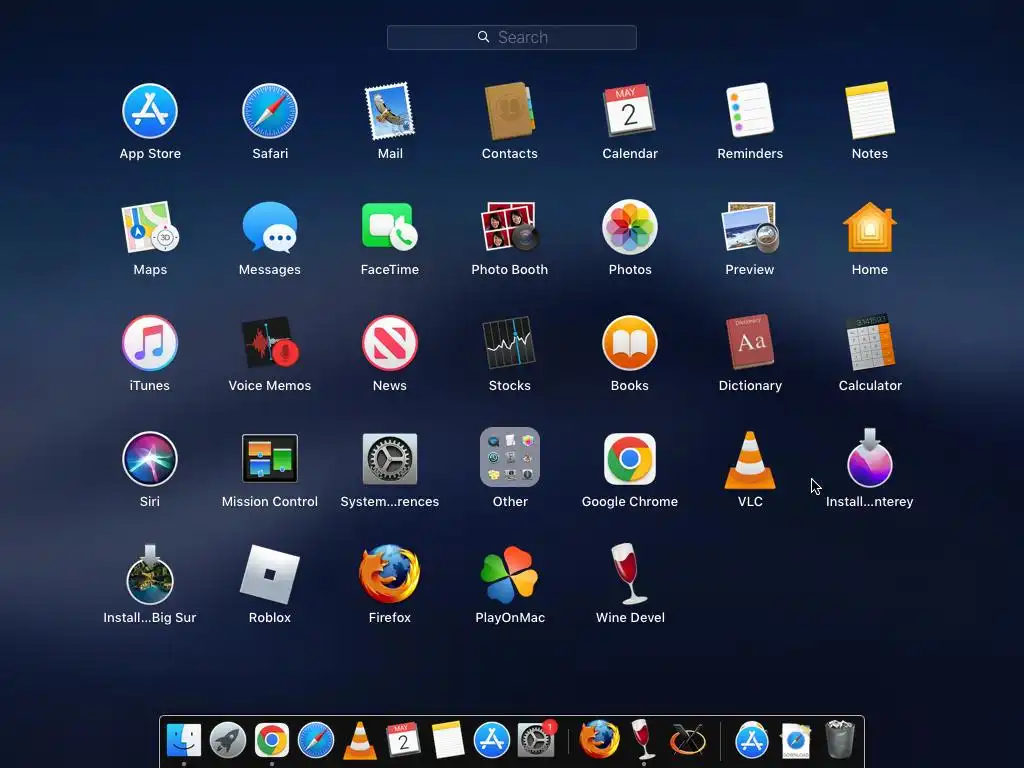Click the XQuartz icon in the Dock
This screenshot has width=1024, height=768.
(x=687, y=741)
